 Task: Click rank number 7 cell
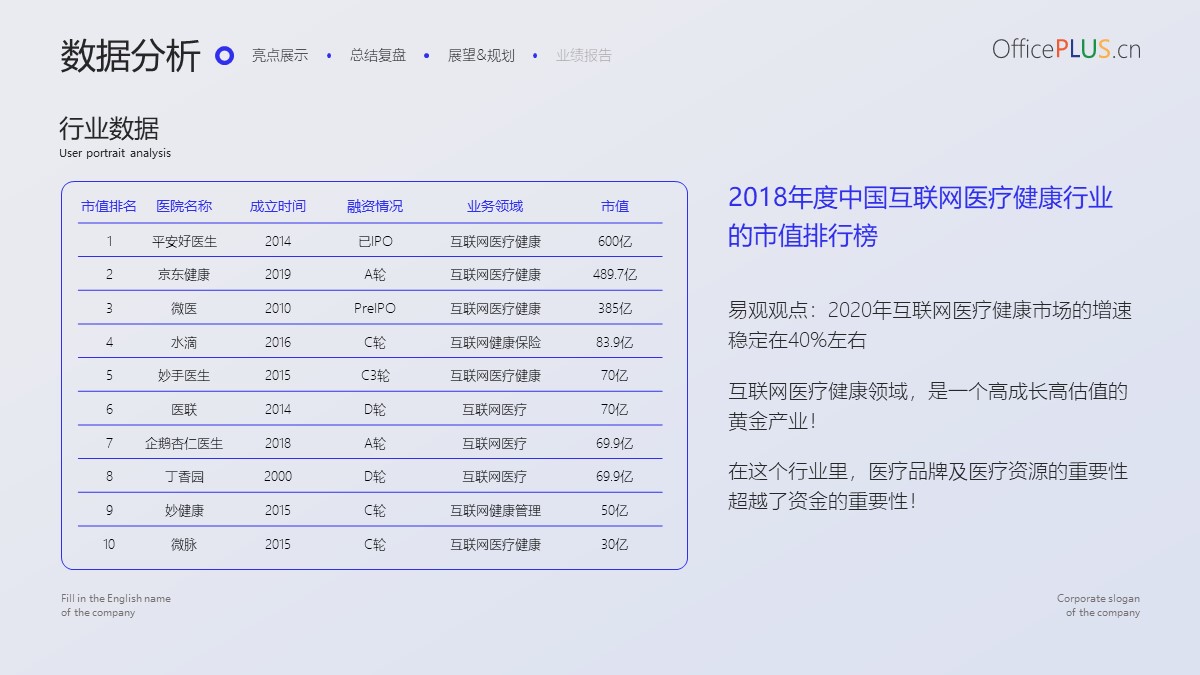pos(109,443)
